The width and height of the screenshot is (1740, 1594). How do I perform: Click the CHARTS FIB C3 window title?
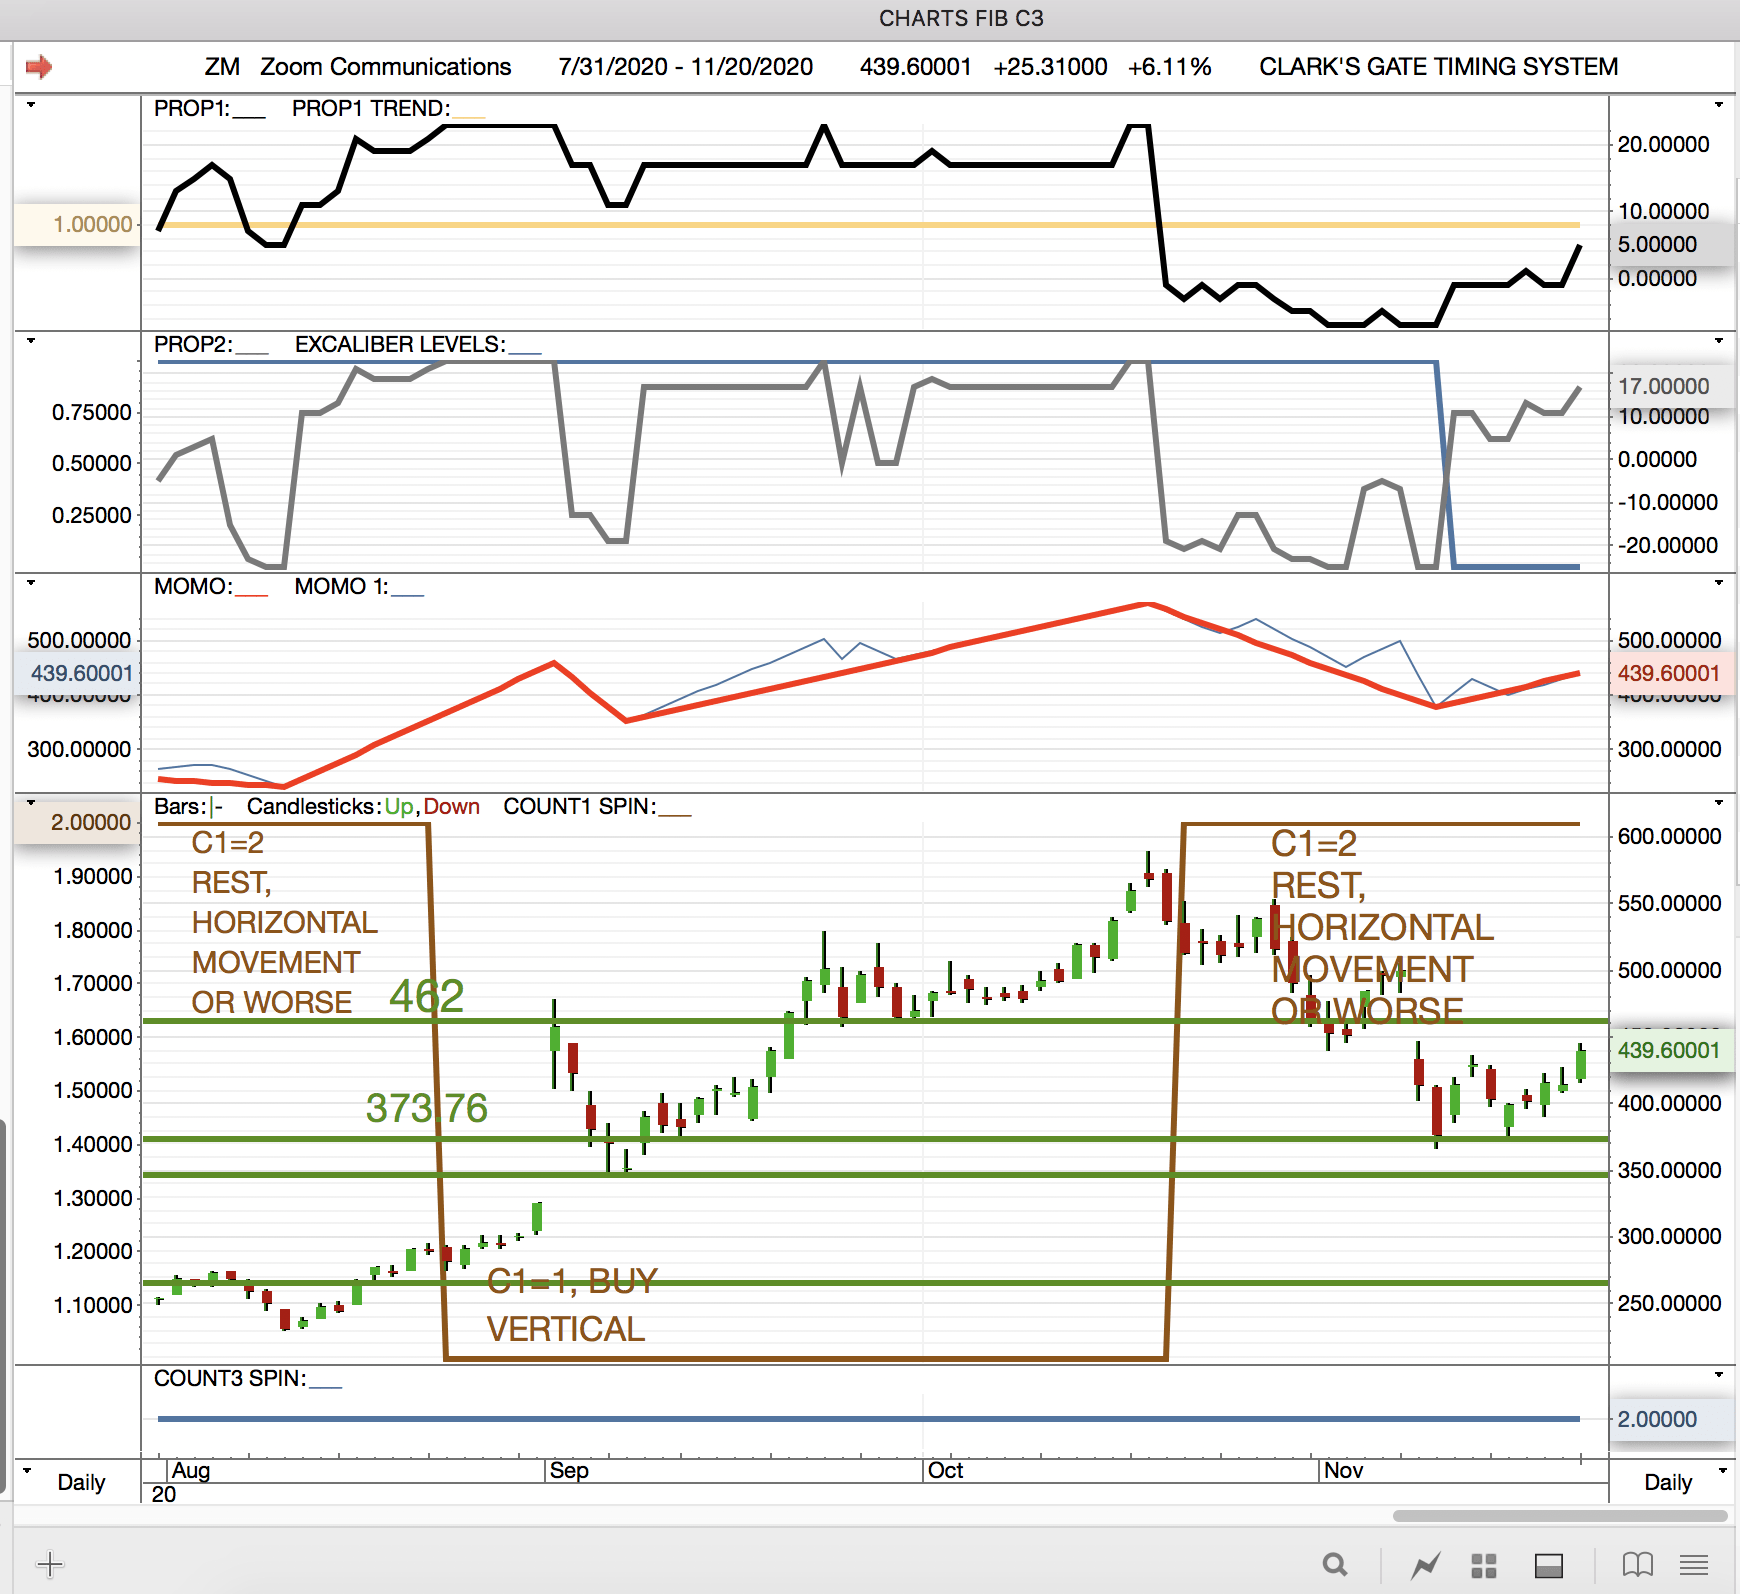(x=961, y=18)
